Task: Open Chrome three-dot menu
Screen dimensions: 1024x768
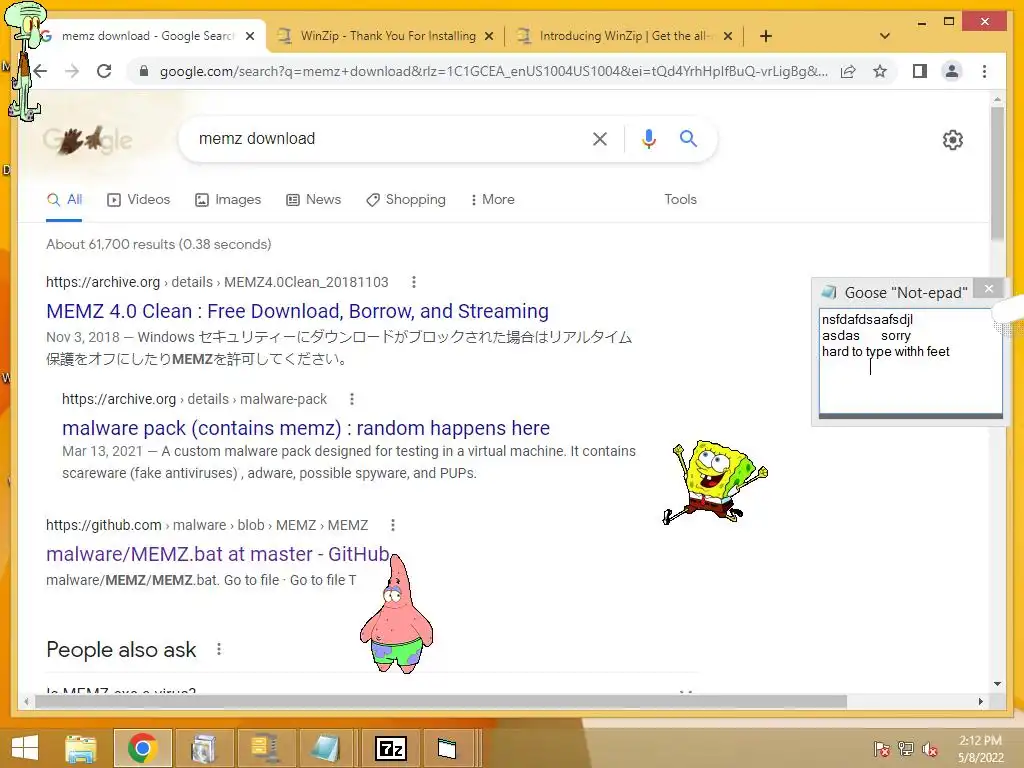Action: point(984,71)
